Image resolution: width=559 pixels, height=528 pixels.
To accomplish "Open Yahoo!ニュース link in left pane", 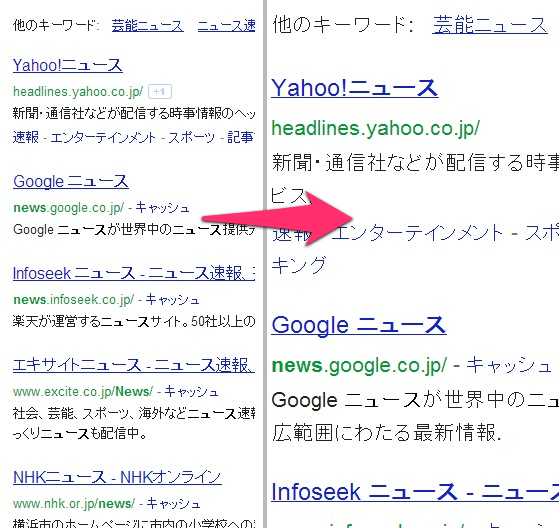I will click(68, 66).
